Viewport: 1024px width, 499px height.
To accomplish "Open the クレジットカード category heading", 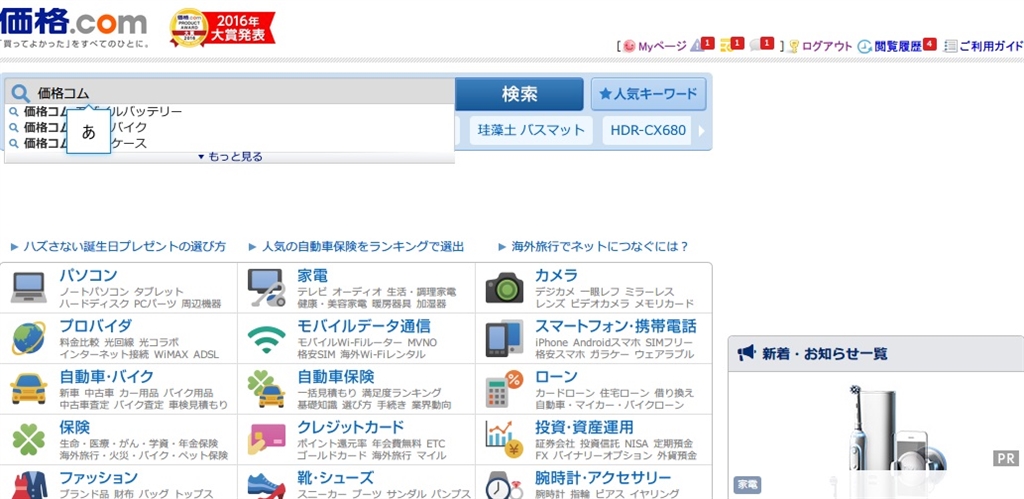I will coord(351,428).
